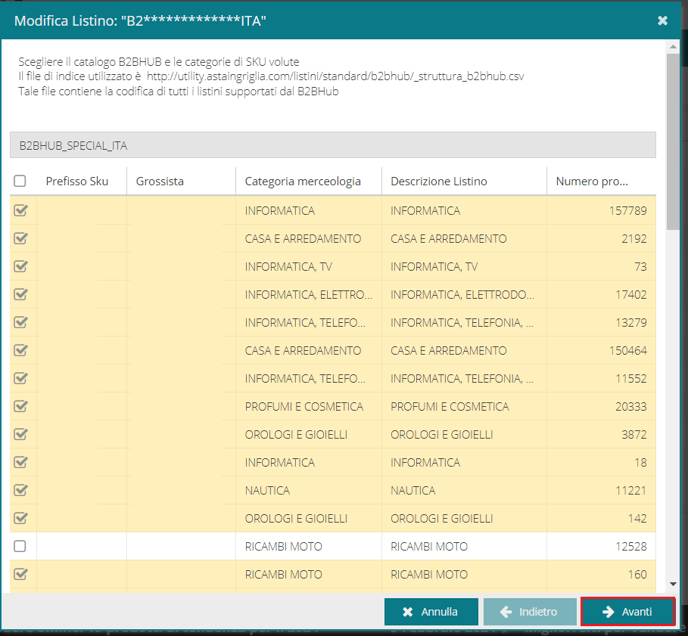This screenshot has width=688, height=636.
Task: Uncheck CASA E ARREDAMENTO row with 2192
Action: pyautogui.click(x=20, y=238)
